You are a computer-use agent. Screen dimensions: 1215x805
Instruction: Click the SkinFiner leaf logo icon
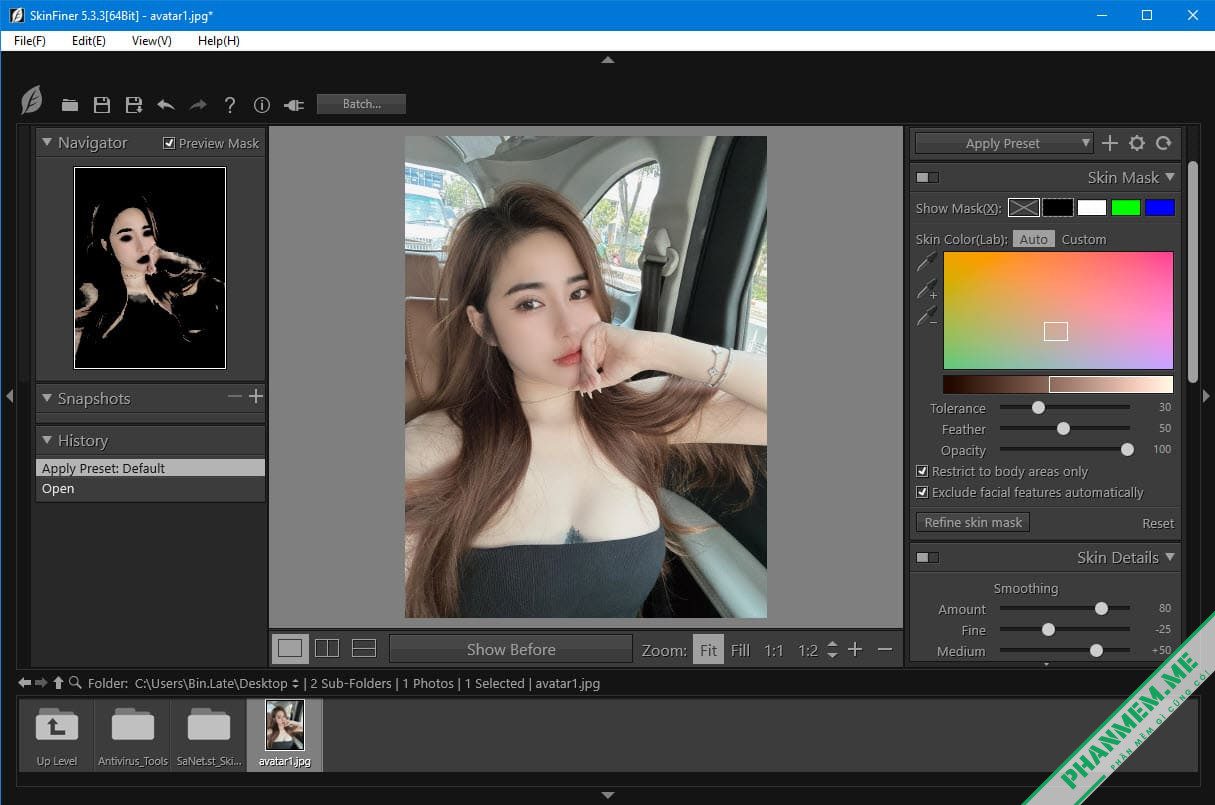click(32, 100)
